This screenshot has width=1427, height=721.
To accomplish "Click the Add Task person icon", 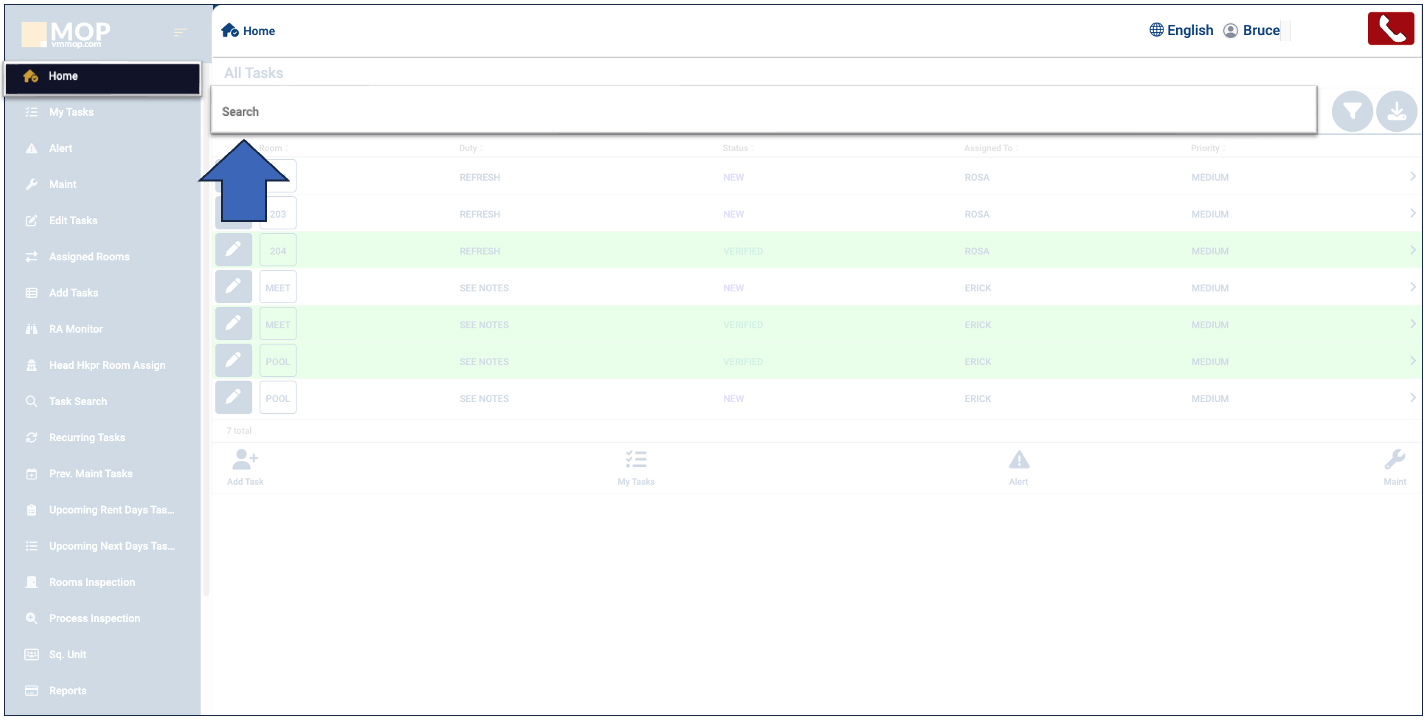I will [x=245, y=460].
